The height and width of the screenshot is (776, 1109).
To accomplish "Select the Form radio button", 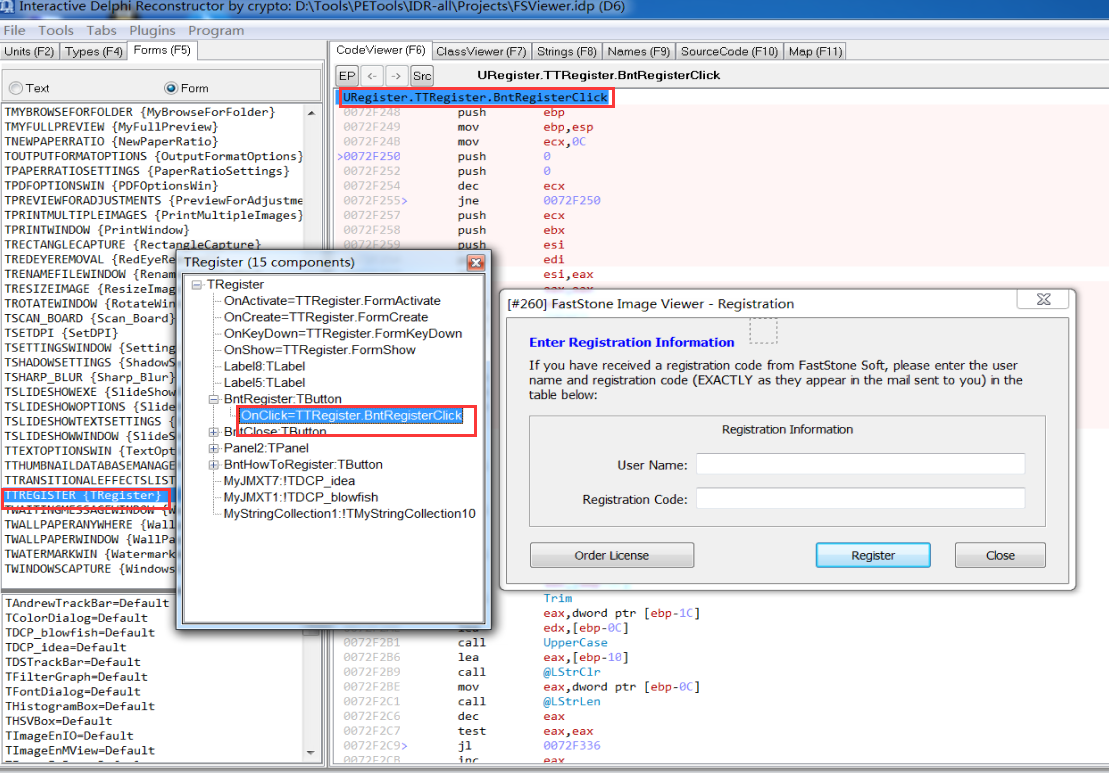I will point(170,88).
